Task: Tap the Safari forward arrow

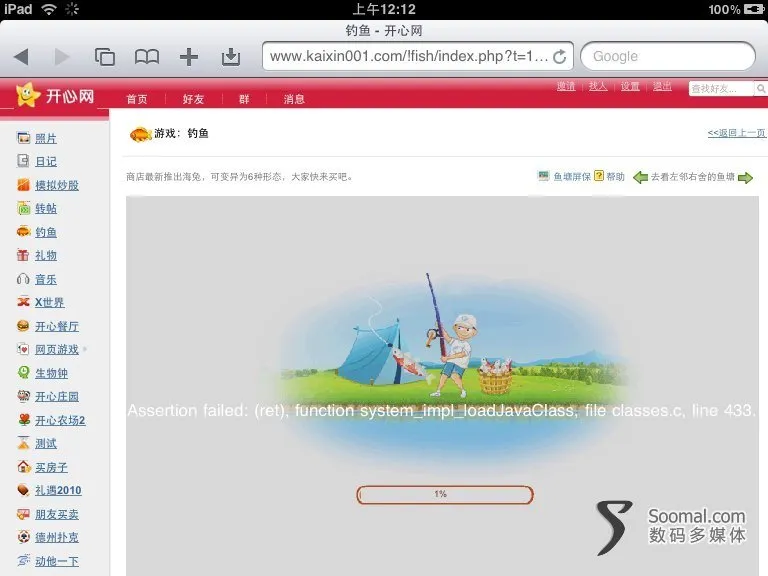Action: tap(62, 57)
